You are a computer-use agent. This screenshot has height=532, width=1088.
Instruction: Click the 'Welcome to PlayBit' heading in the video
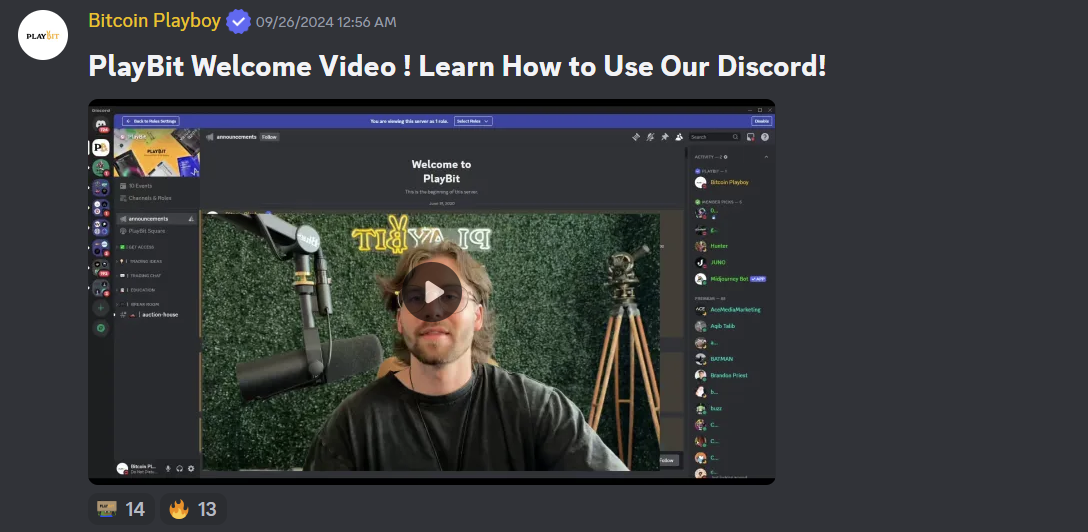[441, 171]
